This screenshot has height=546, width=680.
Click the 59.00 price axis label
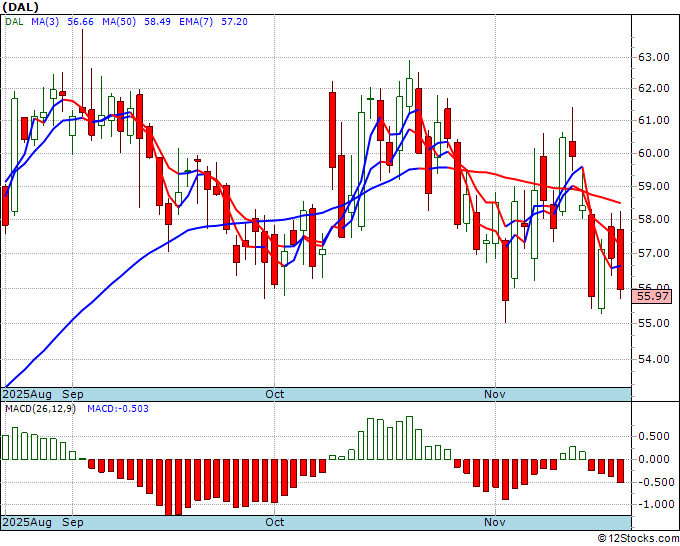654,186
